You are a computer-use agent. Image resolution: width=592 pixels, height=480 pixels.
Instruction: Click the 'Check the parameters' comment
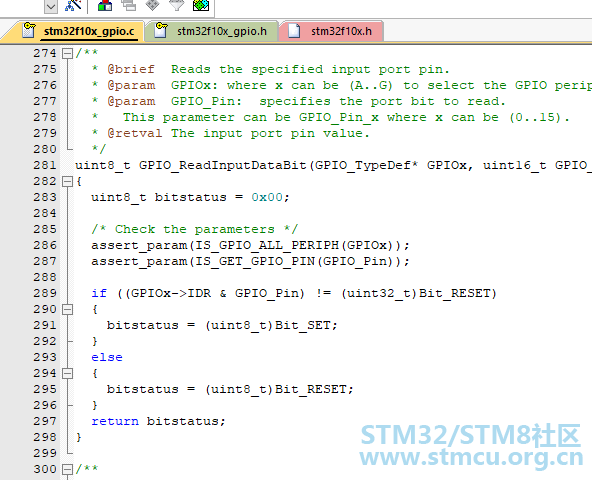point(194,229)
